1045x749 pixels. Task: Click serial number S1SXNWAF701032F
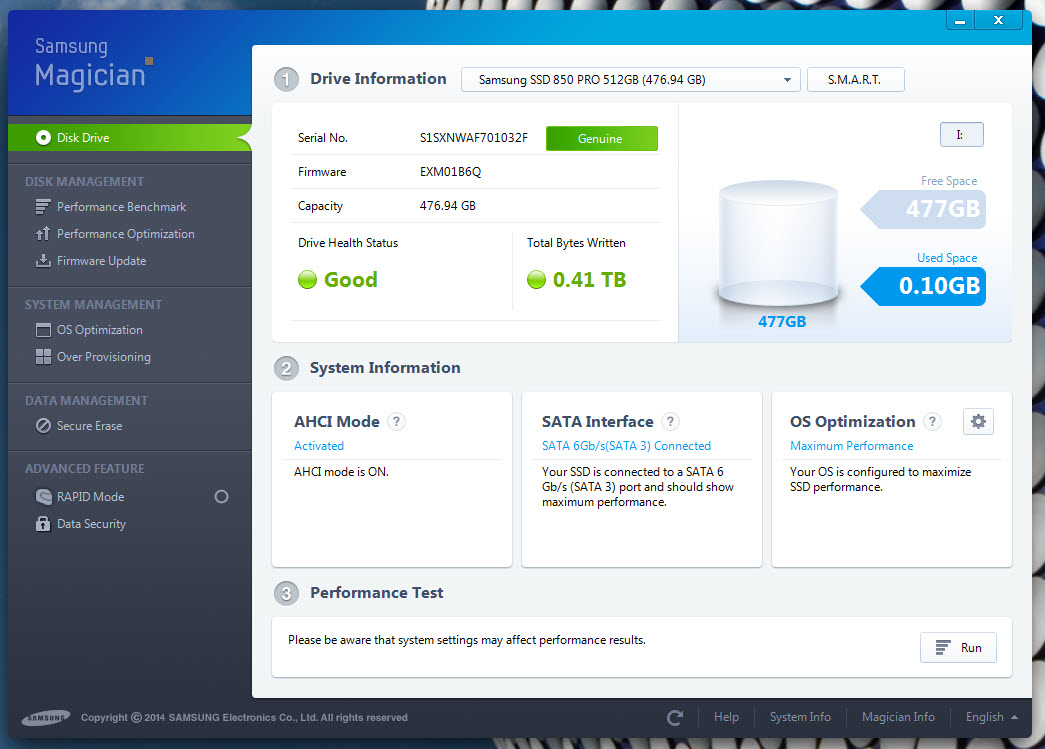pyautogui.click(x=473, y=138)
